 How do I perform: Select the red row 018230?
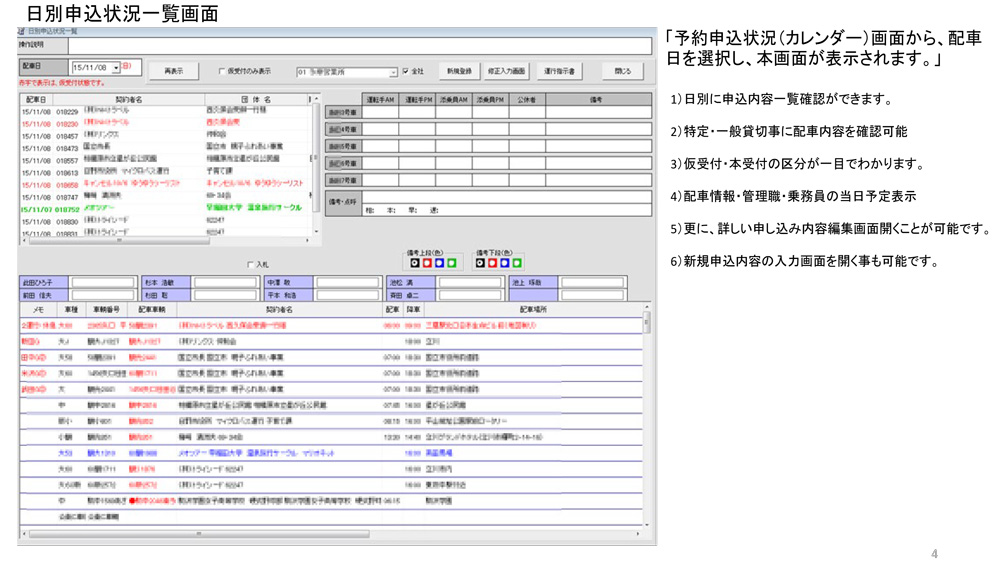(x=166, y=124)
